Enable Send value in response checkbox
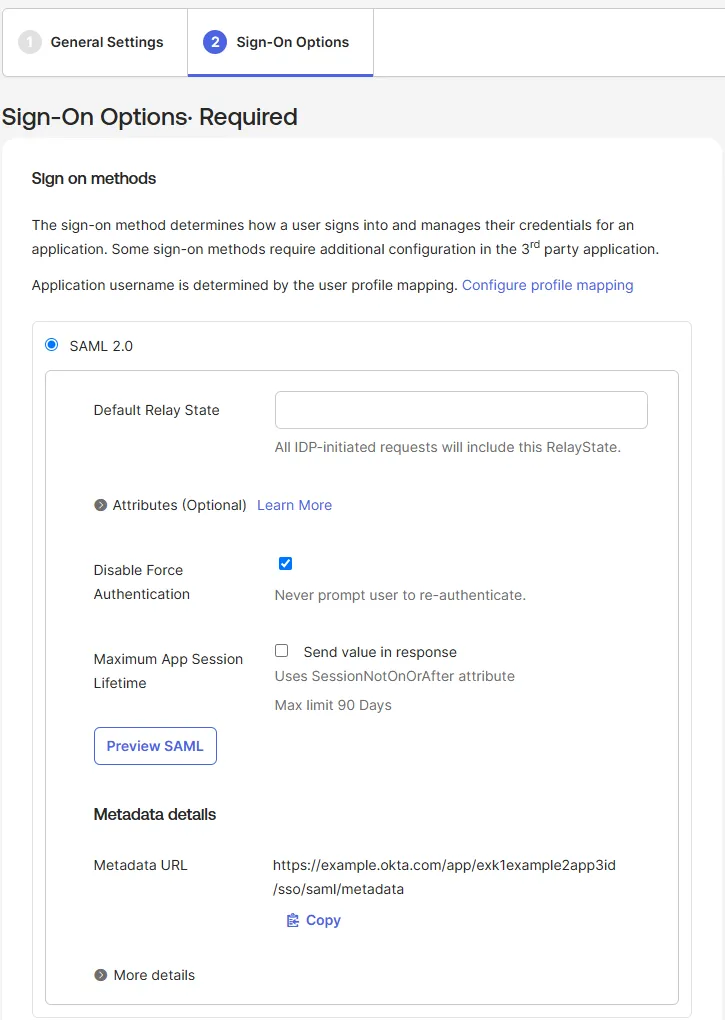Screen dimensions: 725x1020 click(x=282, y=651)
